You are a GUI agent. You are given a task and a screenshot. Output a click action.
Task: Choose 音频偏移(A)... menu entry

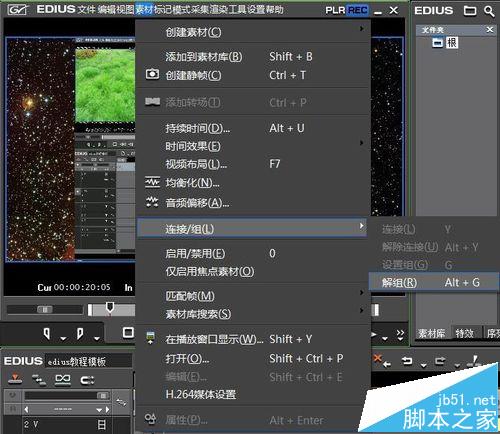(x=253, y=203)
